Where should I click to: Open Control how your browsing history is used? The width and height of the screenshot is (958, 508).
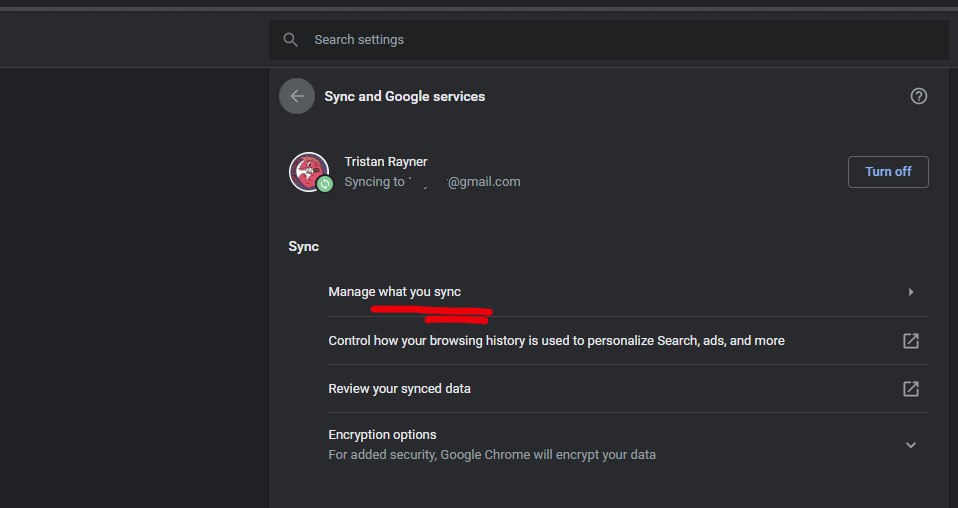click(x=556, y=341)
